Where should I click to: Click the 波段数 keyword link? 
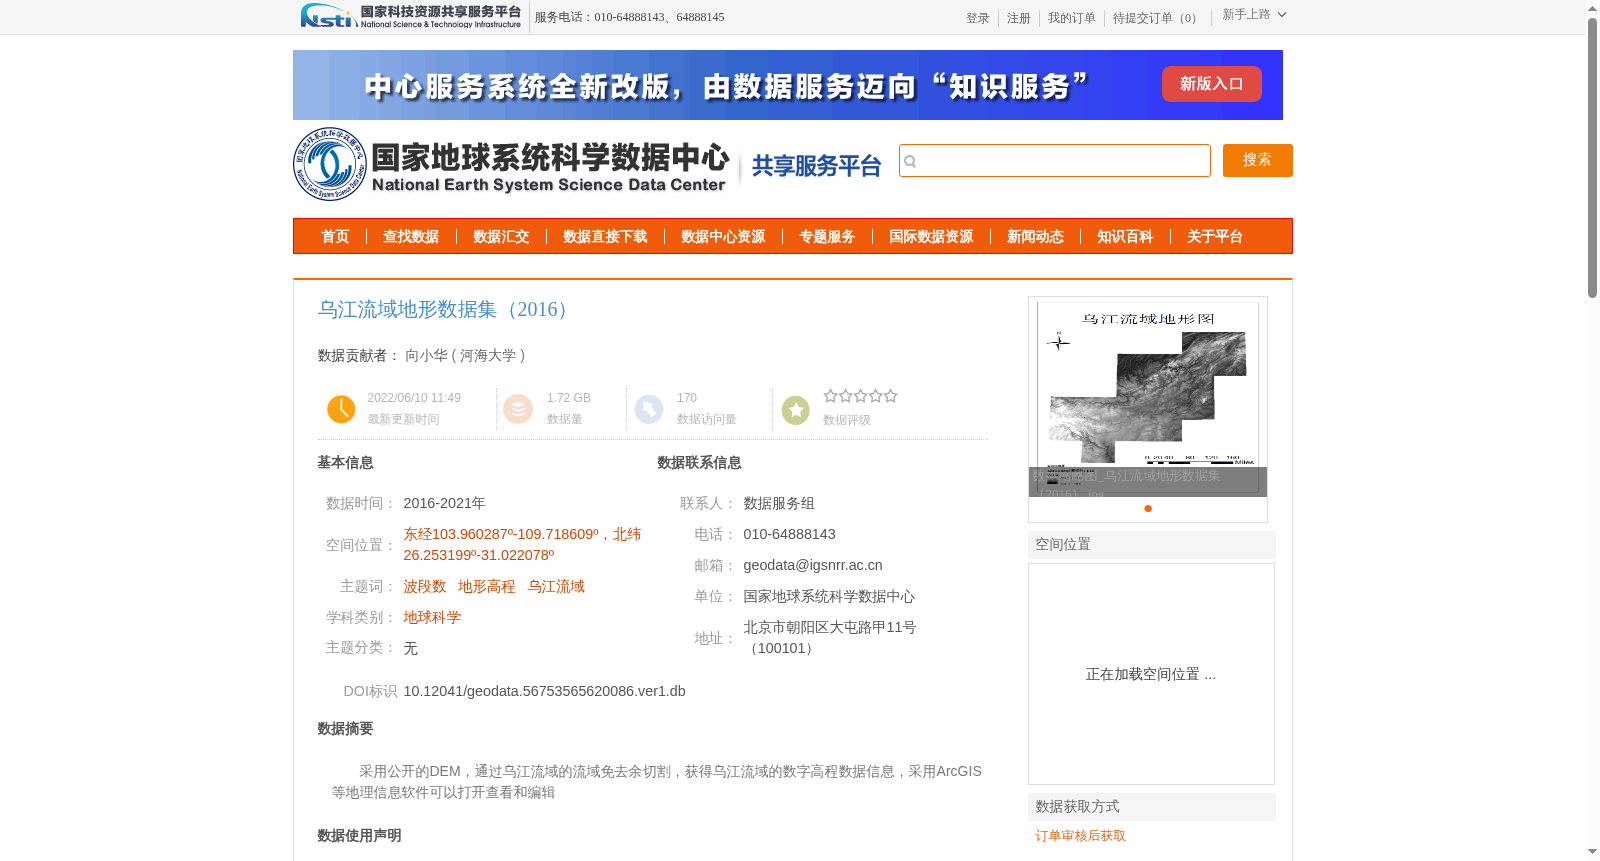(425, 587)
